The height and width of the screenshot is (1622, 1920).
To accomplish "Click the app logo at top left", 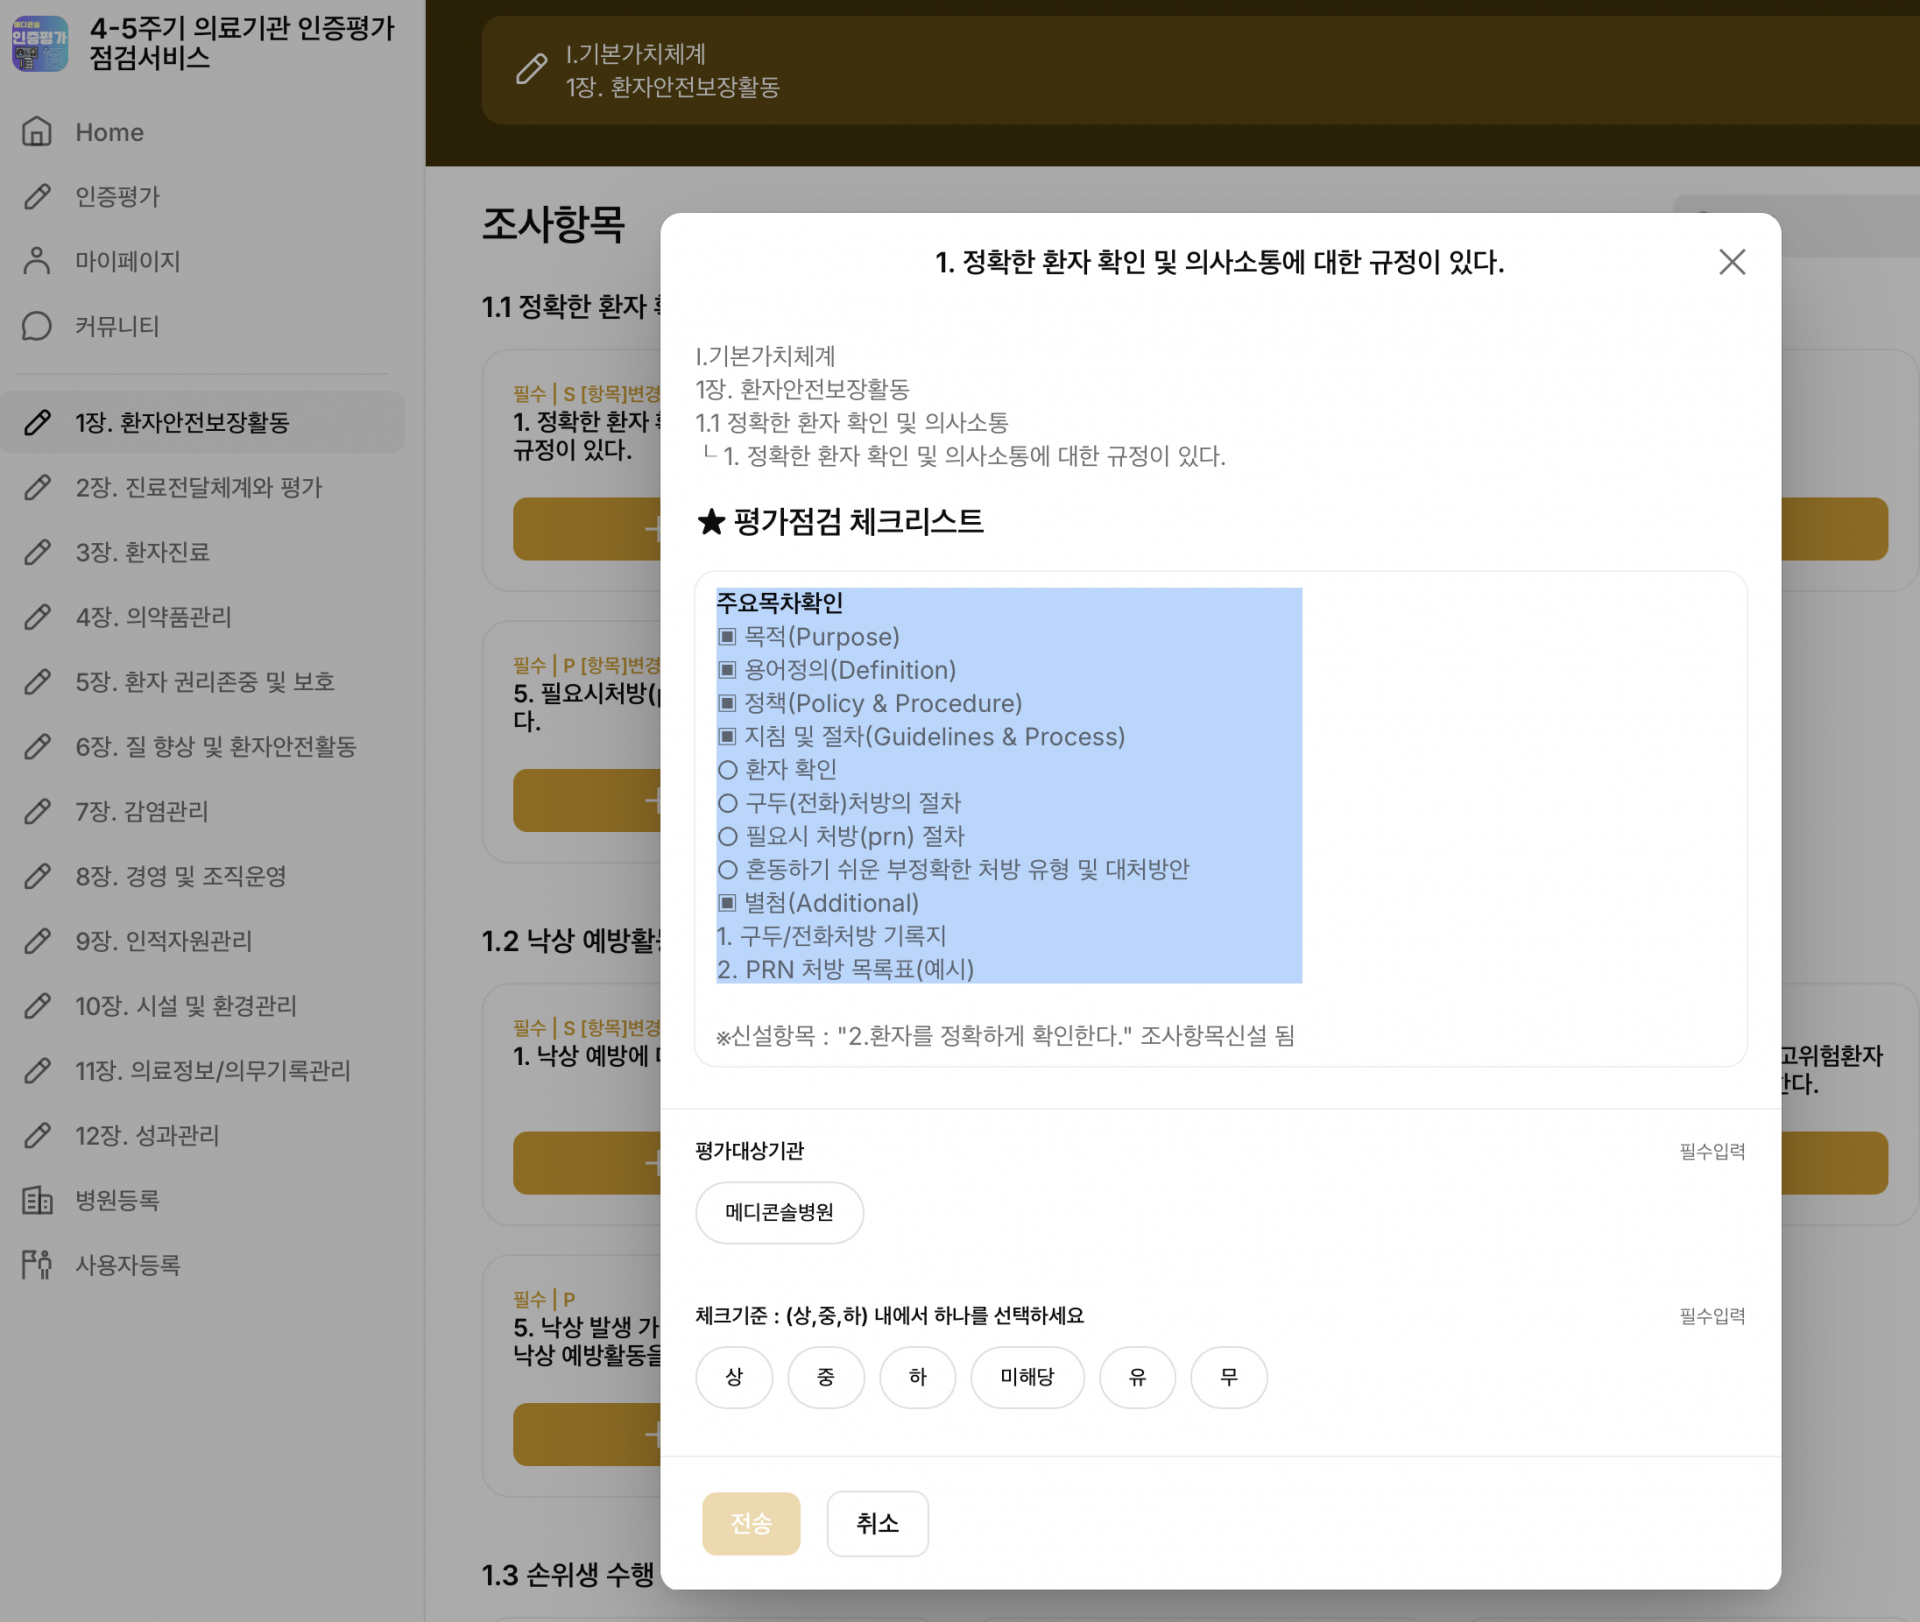I will (x=40, y=43).
